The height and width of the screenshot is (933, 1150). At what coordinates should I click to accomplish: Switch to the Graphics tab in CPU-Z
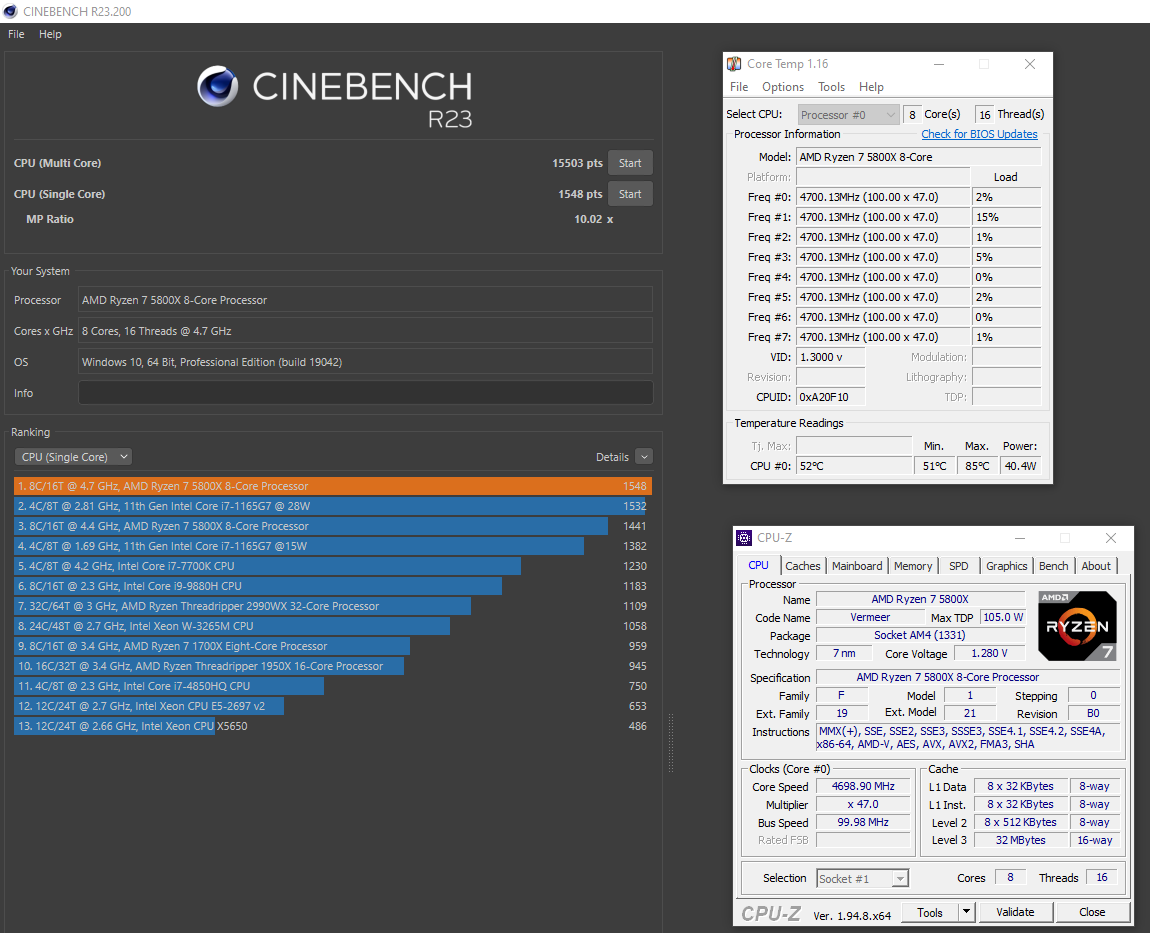[x=1006, y=566]
